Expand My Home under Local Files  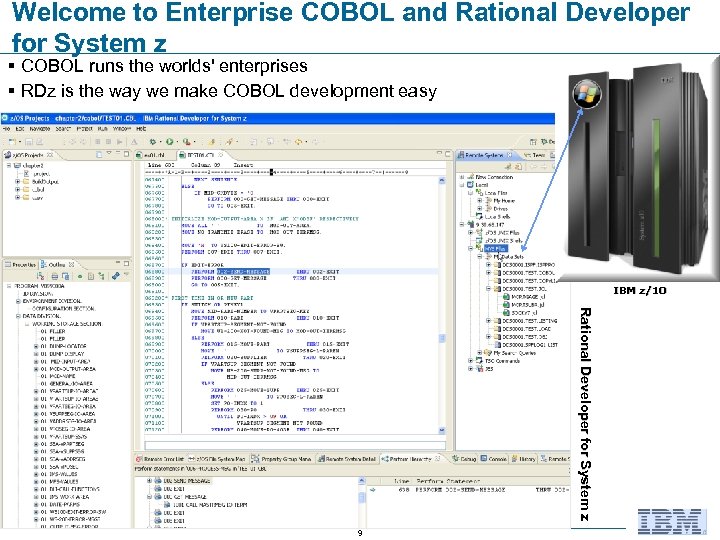[480, 201]
